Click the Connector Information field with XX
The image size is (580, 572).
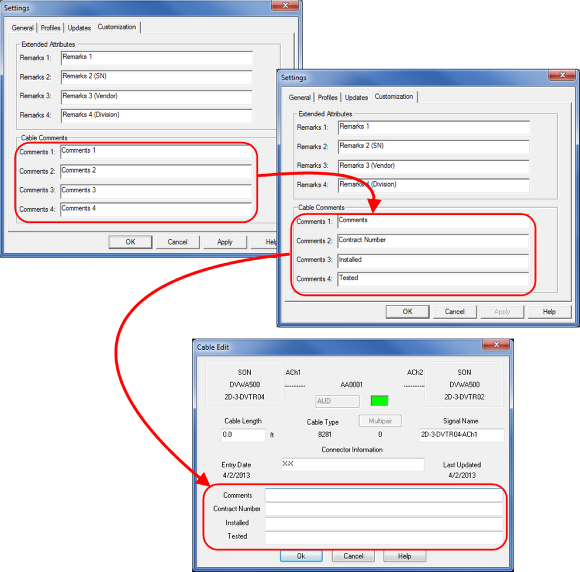(x=352, y=464)
